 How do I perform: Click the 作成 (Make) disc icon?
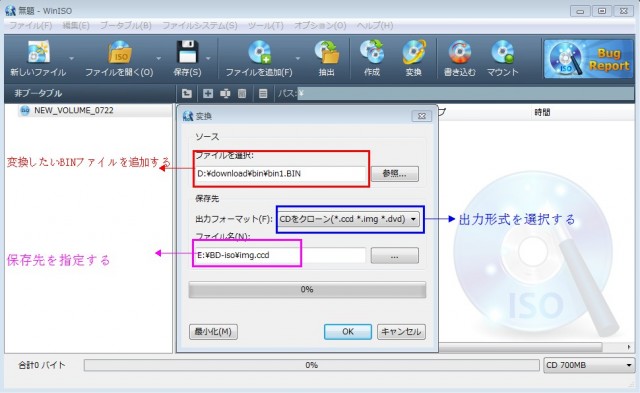point(372,52)
